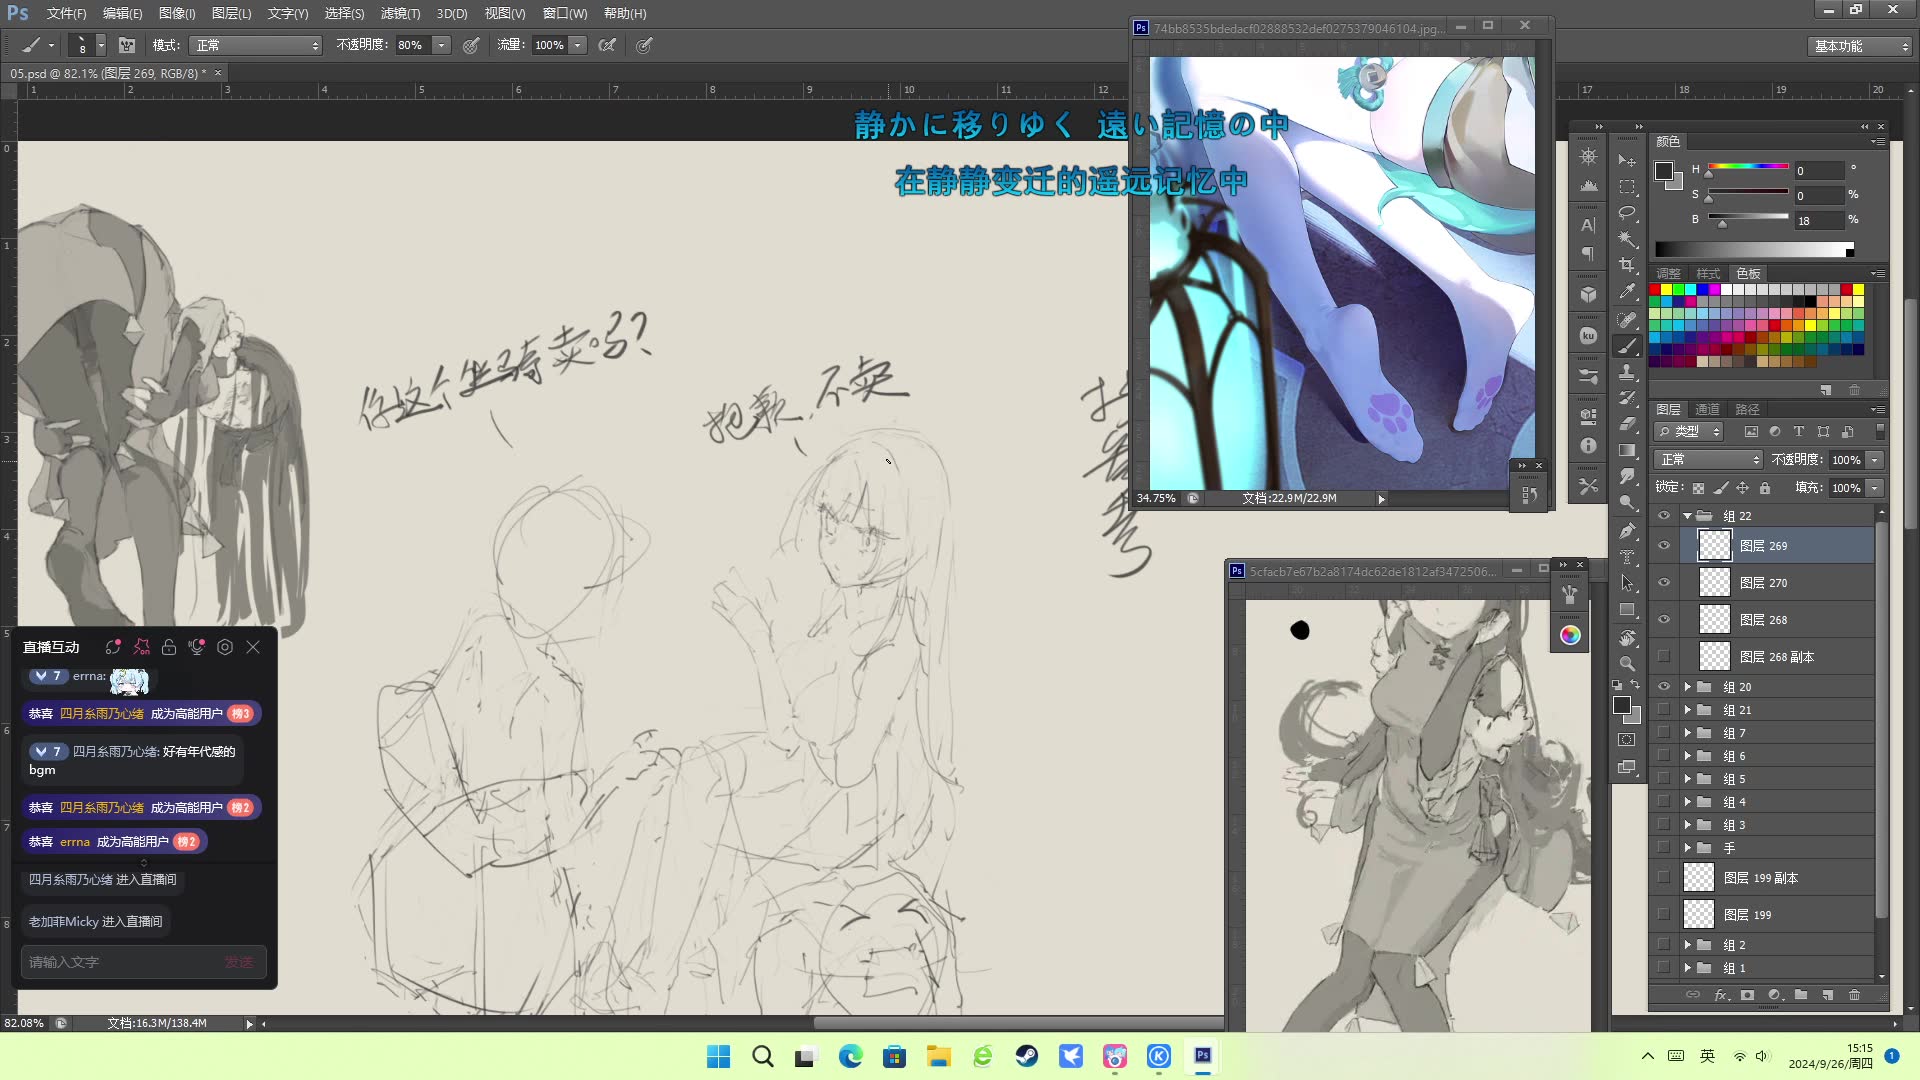Hide group 组 20
Screen dimensions: 1920x1080
1664,687
